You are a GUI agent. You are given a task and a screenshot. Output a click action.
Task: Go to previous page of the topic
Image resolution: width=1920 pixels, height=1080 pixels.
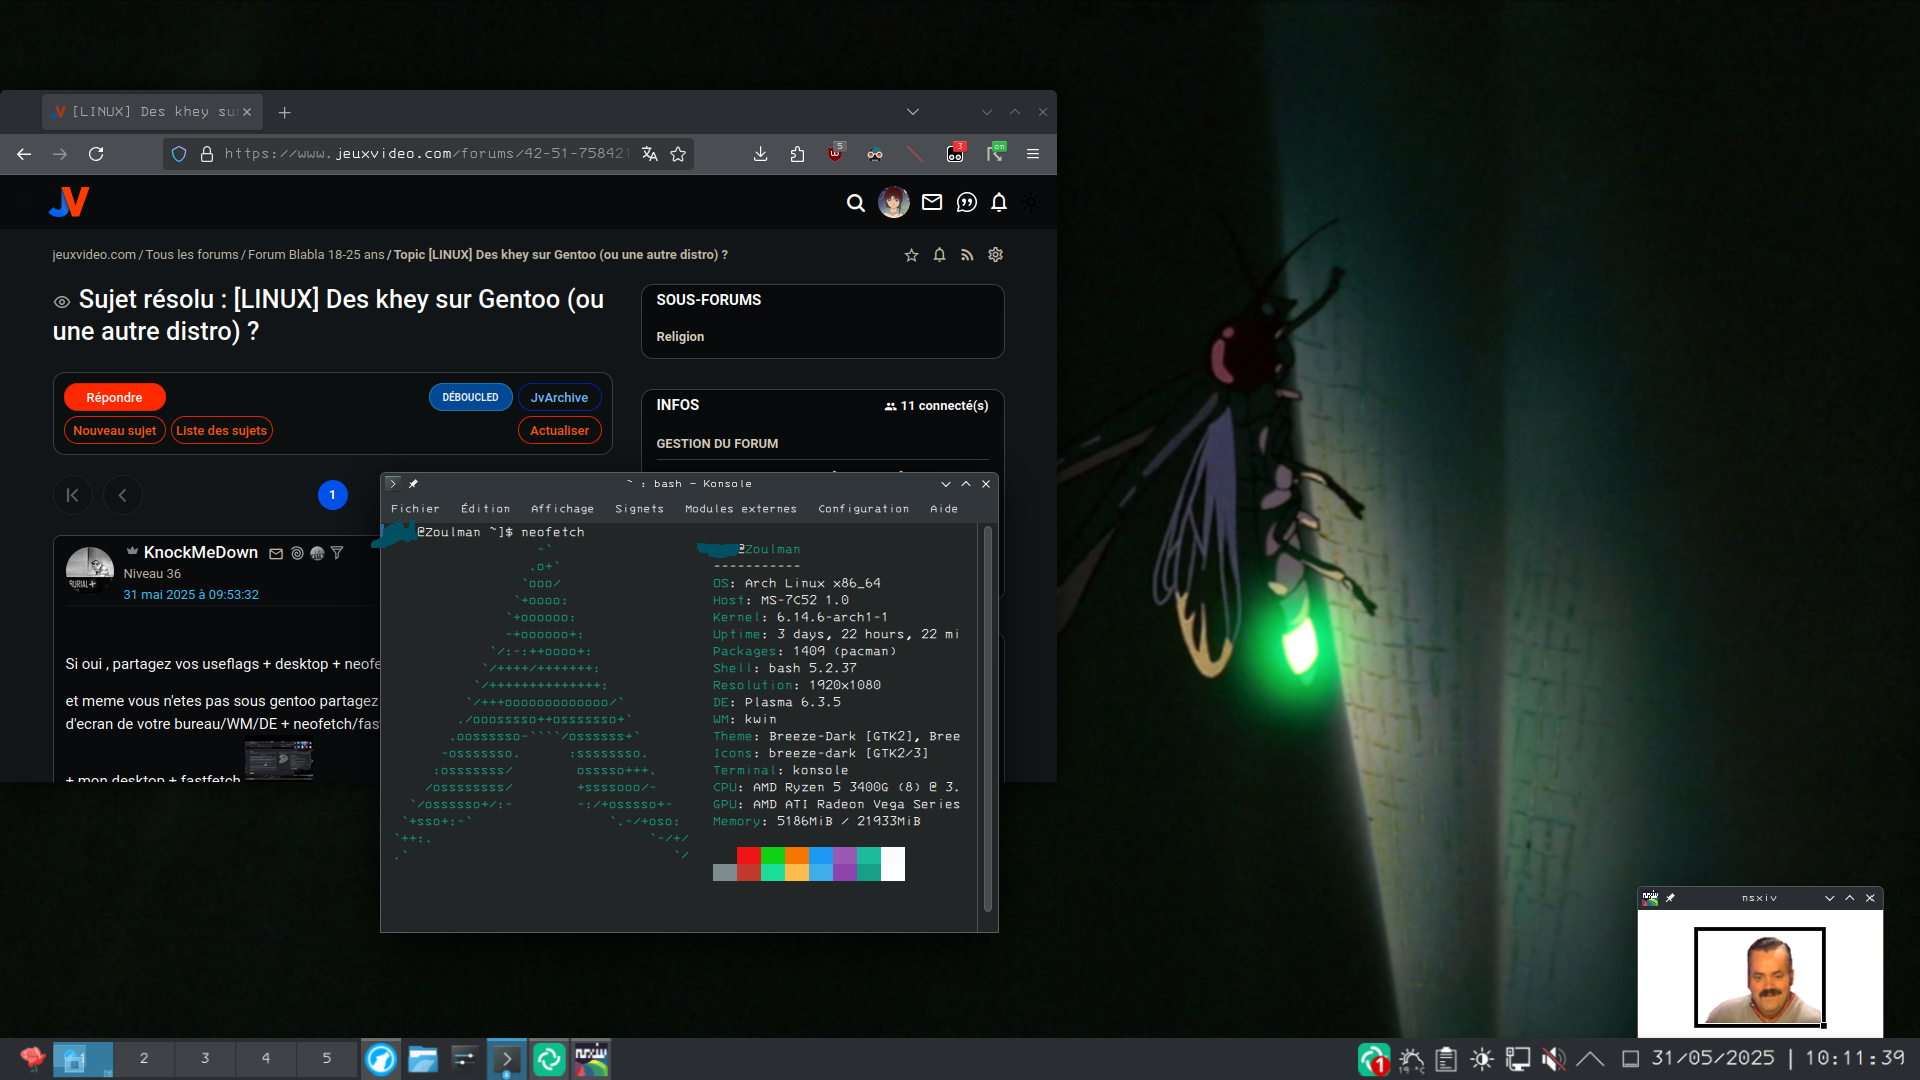[122, 495]
